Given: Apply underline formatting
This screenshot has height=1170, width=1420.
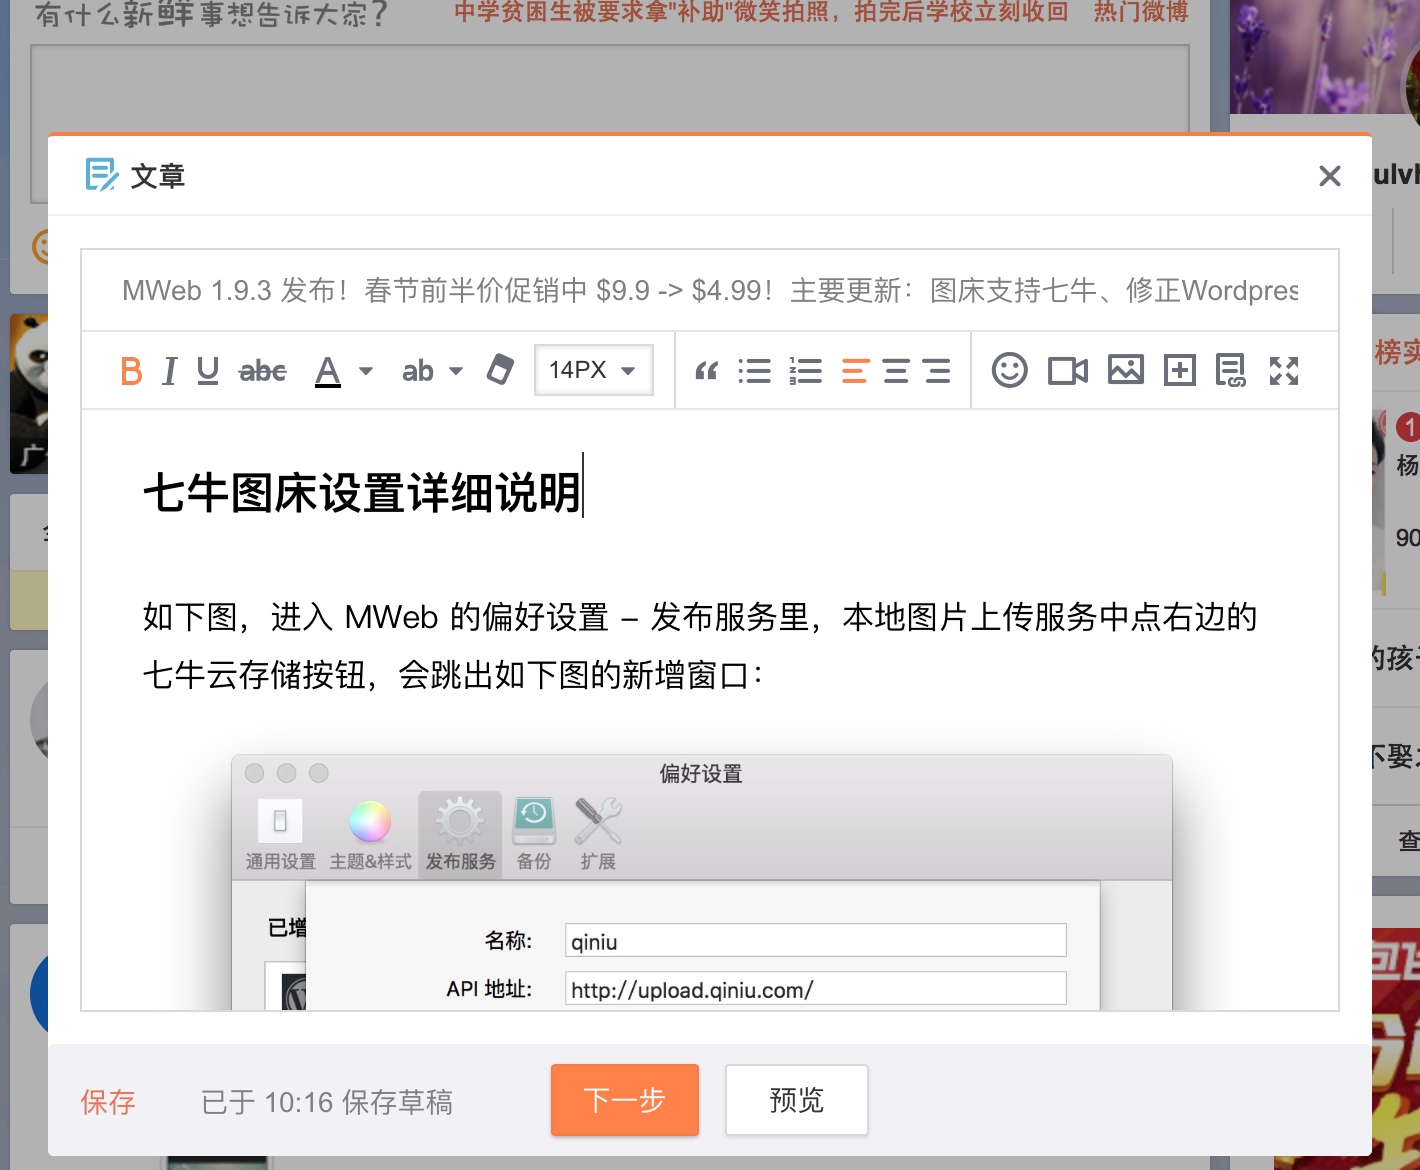Looking at the screenshot, I should coord(208,371).
